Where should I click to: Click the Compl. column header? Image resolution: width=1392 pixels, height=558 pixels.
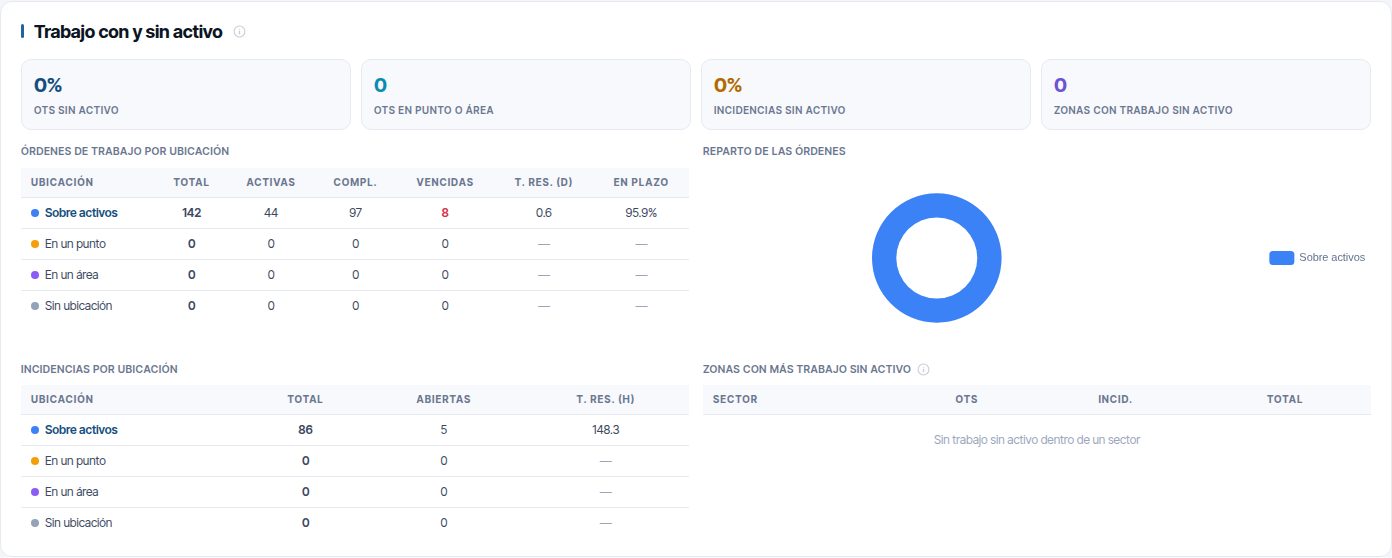point(355,182)
